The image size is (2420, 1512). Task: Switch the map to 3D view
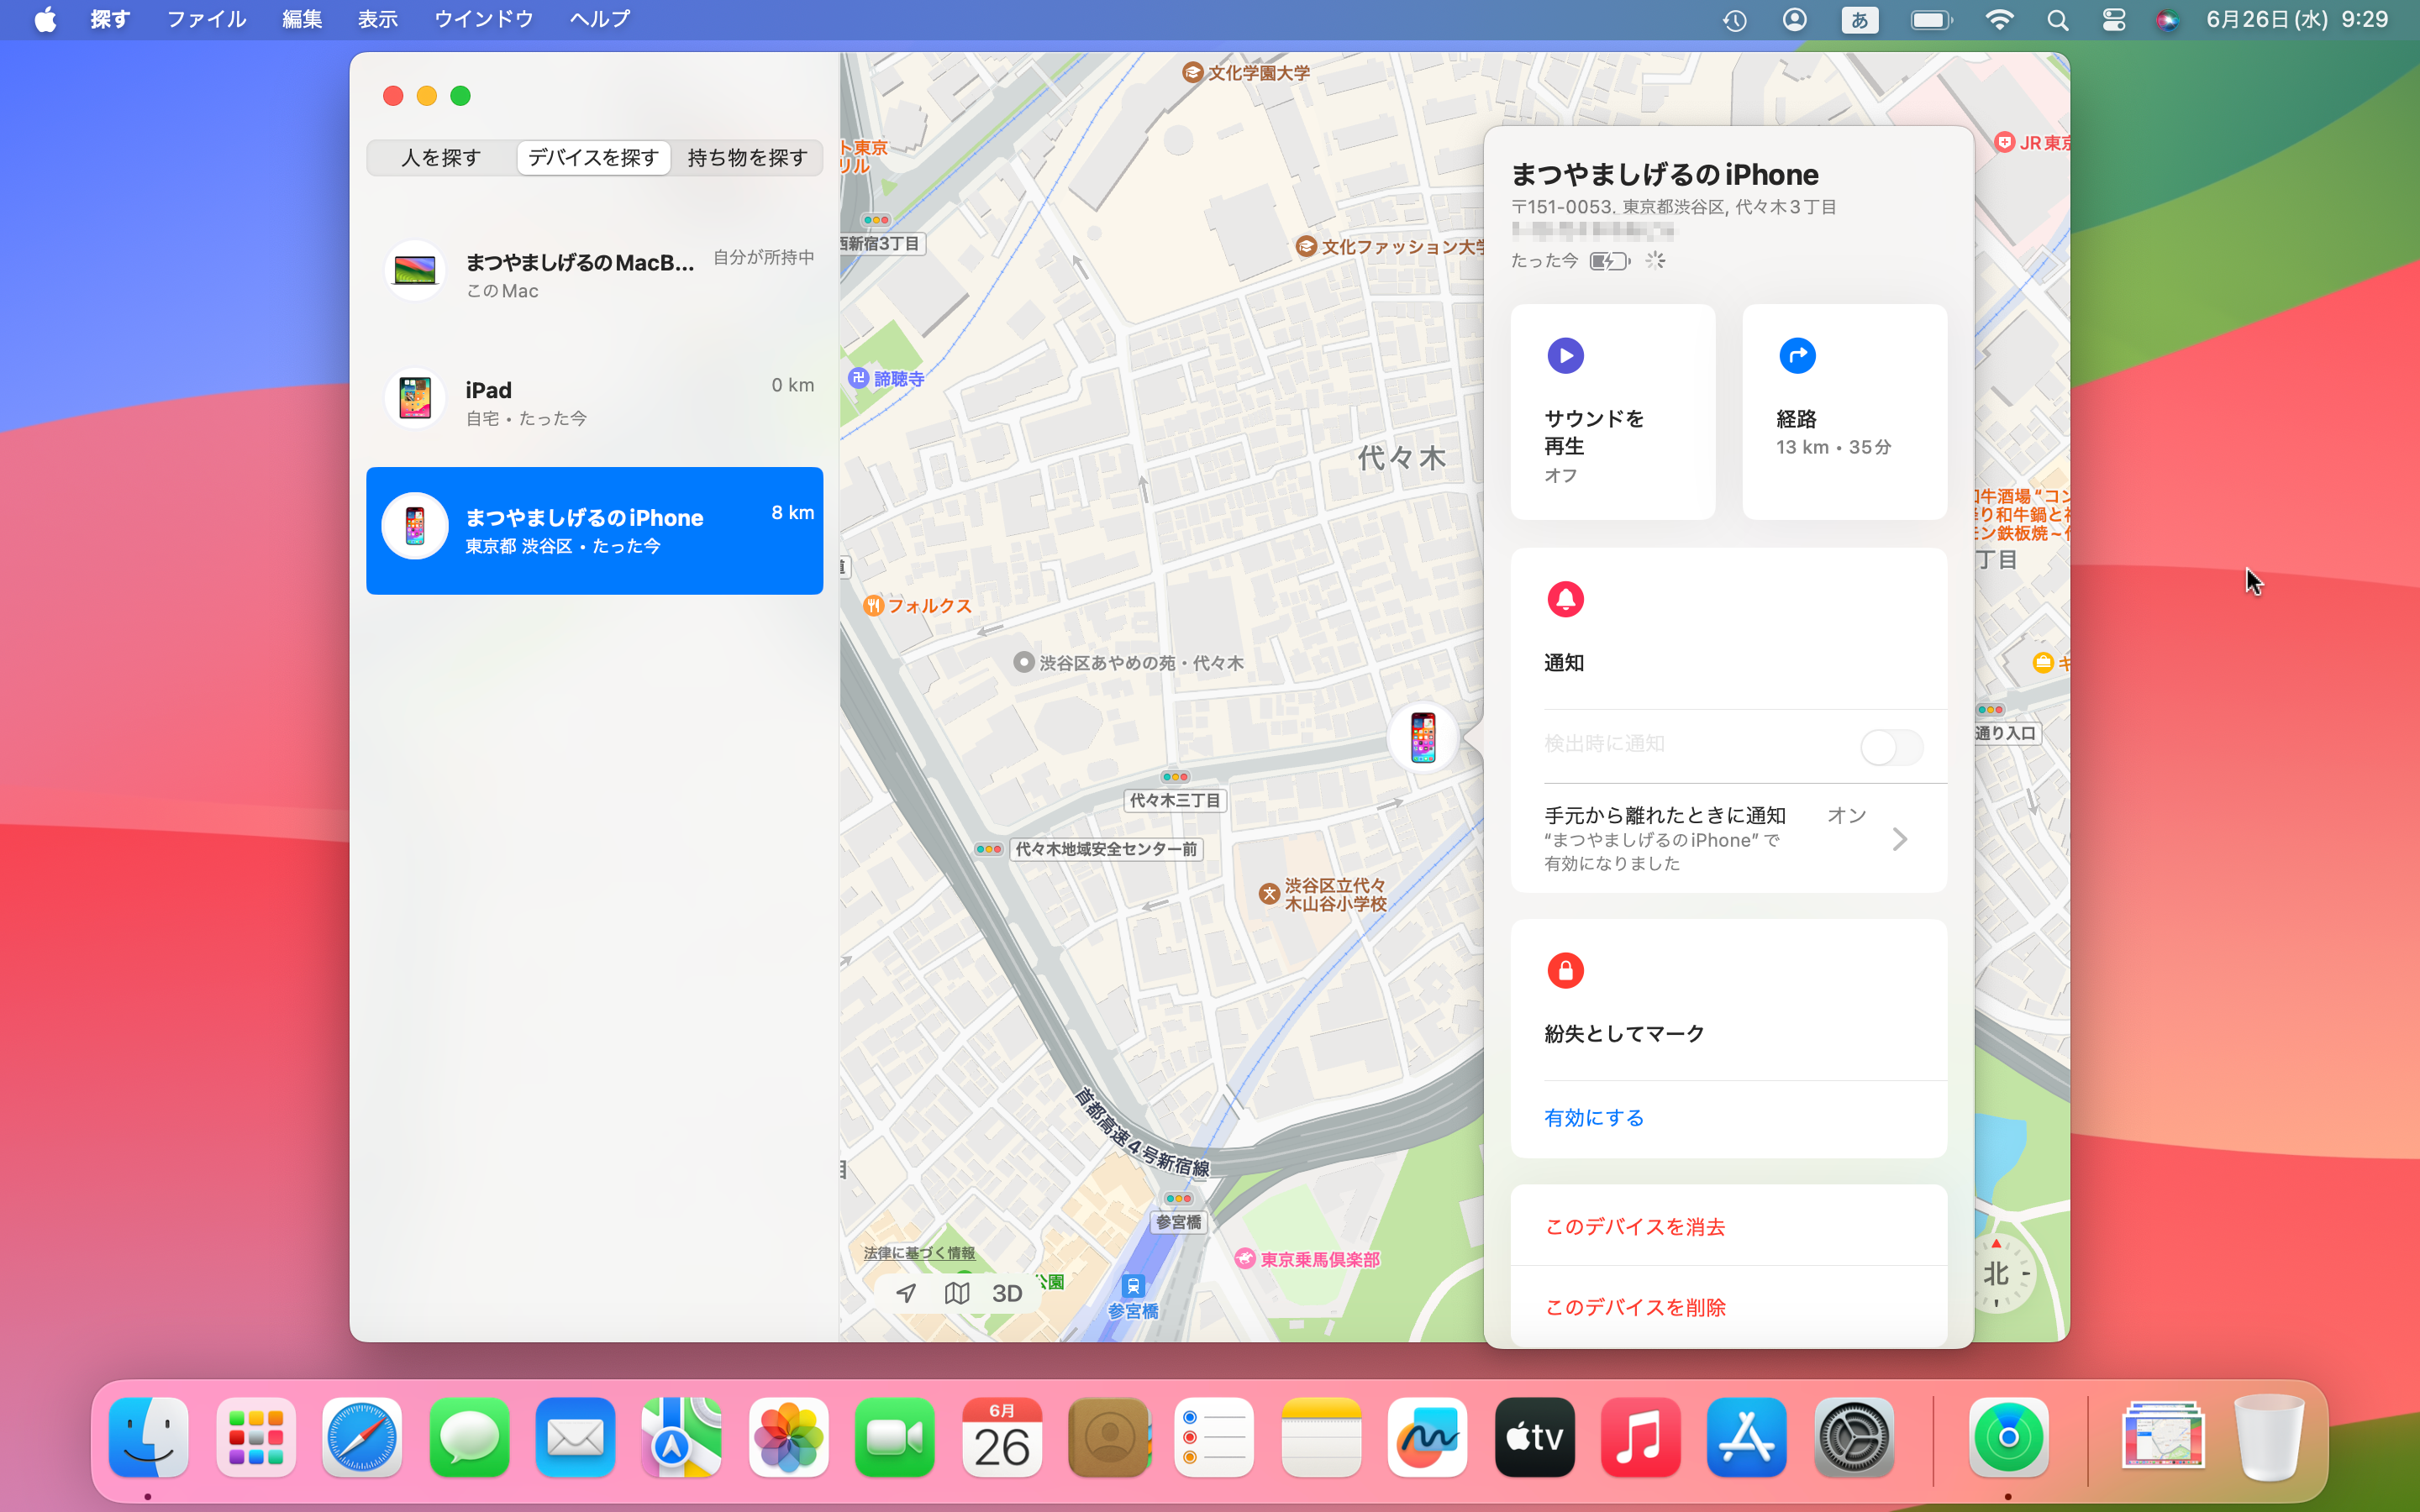(x=1006, y=1292)
